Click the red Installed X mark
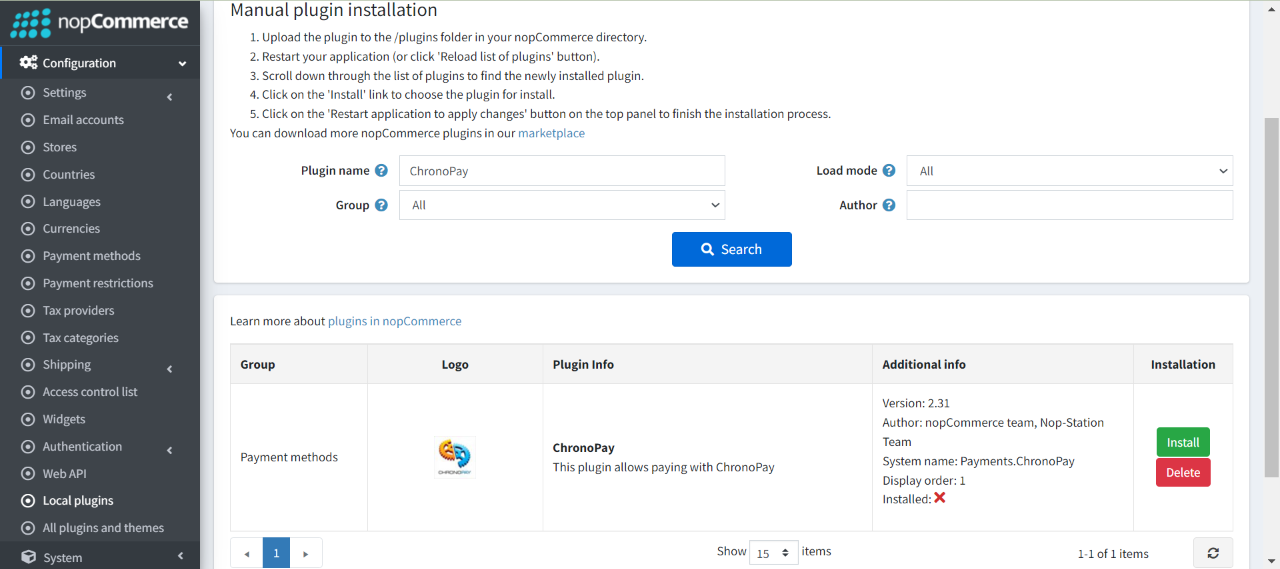Viewport: 1280px width, 569px height. point(940,498)
